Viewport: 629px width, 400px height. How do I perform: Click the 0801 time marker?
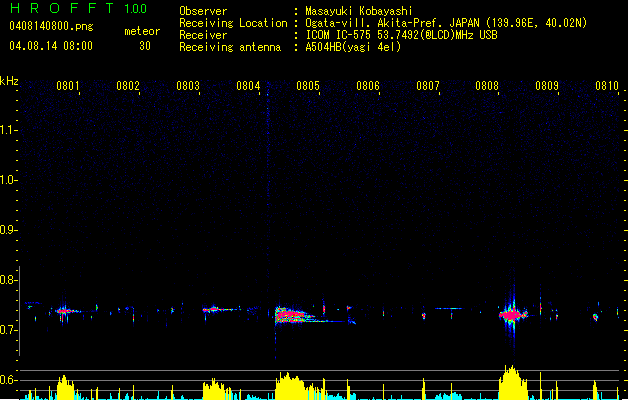click(x=67, y=85)
